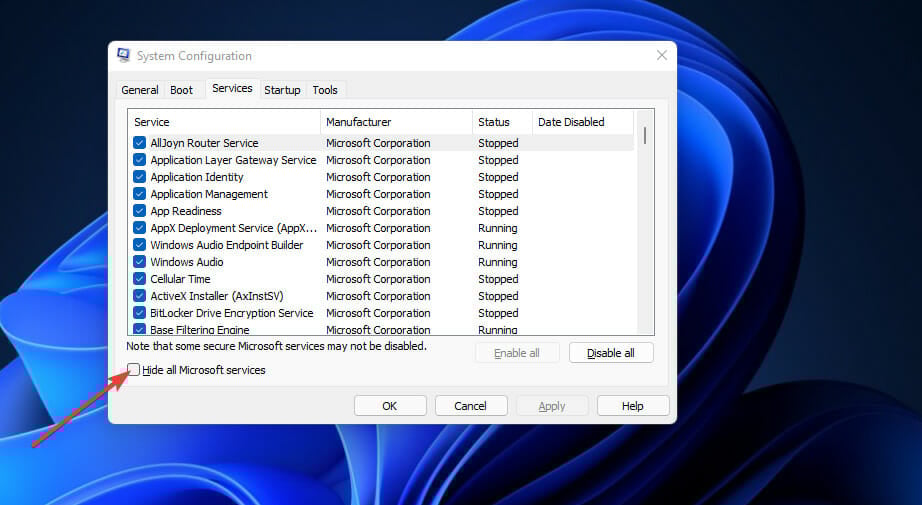Screen dimensions: 922x505
Task: Open the Boot tab
Action: click(181, 90)
